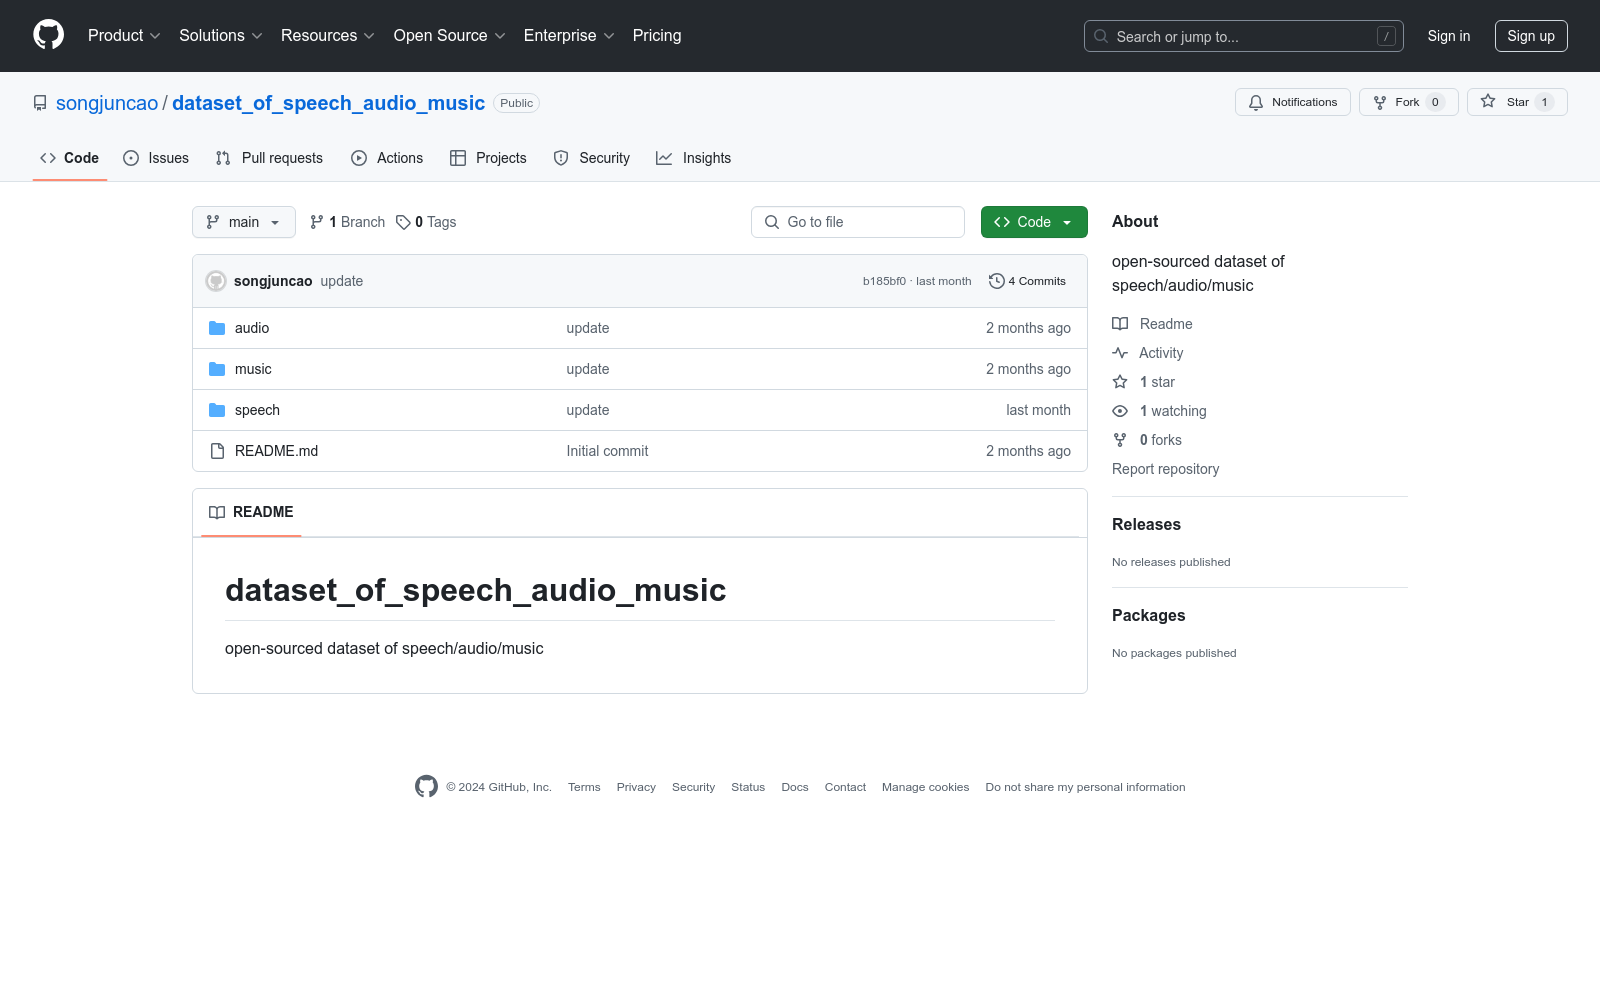The height and width of the screenshot is (1000, 1600).
Task: Click the commits history clock icon
Action: click(996, 281)
